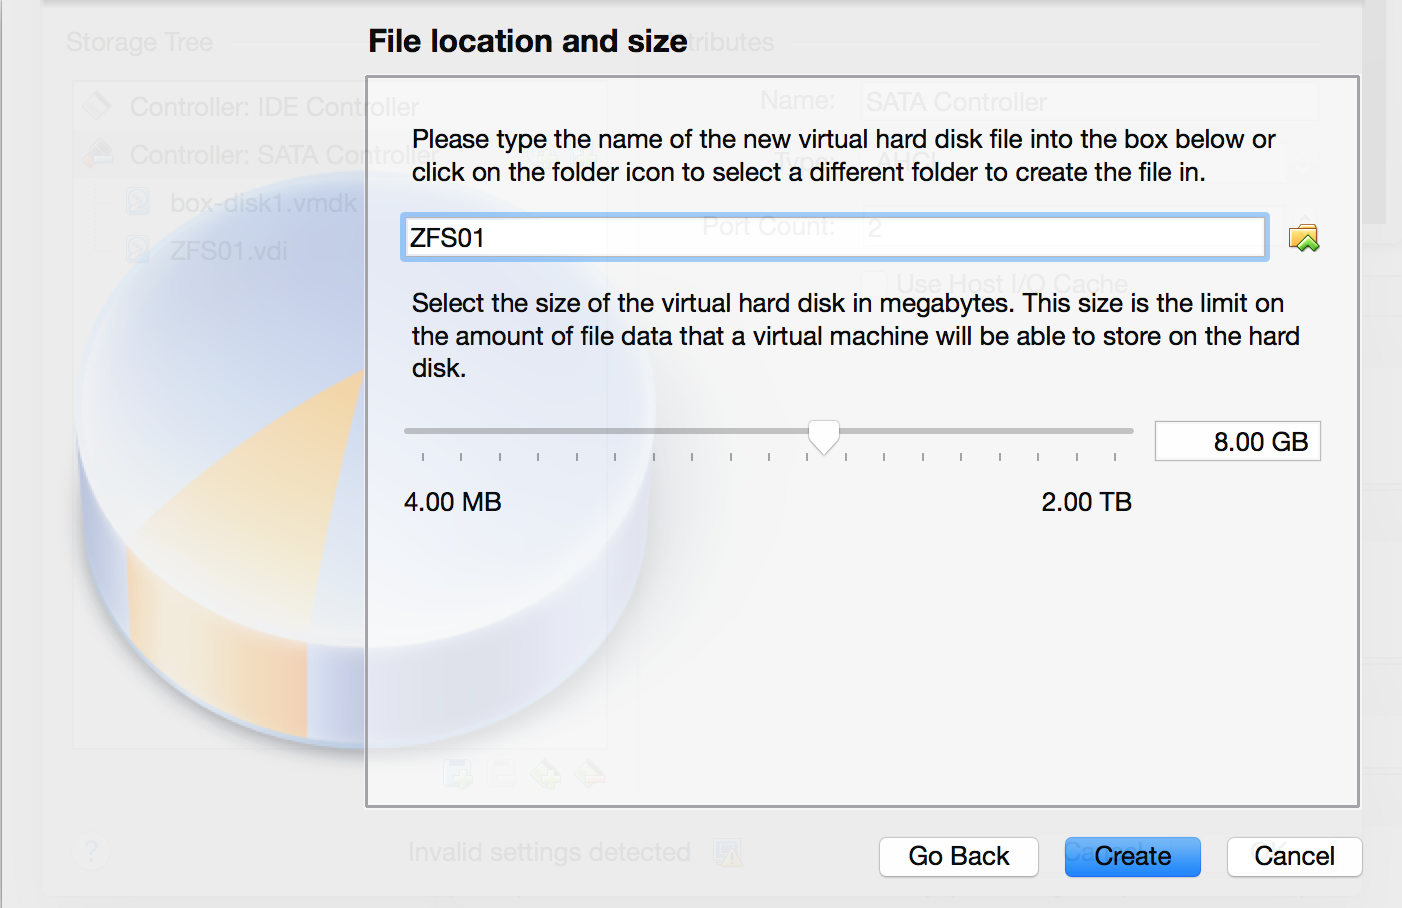Toggle the Use Host I/O Cache checkbox

875,284
